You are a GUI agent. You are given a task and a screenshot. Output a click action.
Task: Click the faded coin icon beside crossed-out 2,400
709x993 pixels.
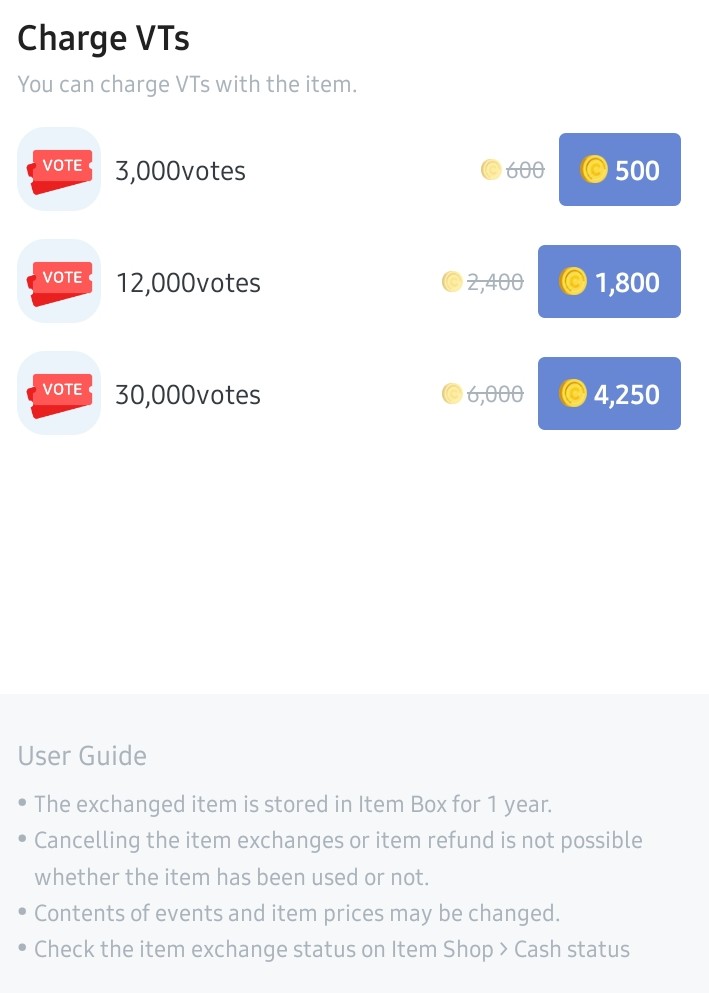click(452, 282)
